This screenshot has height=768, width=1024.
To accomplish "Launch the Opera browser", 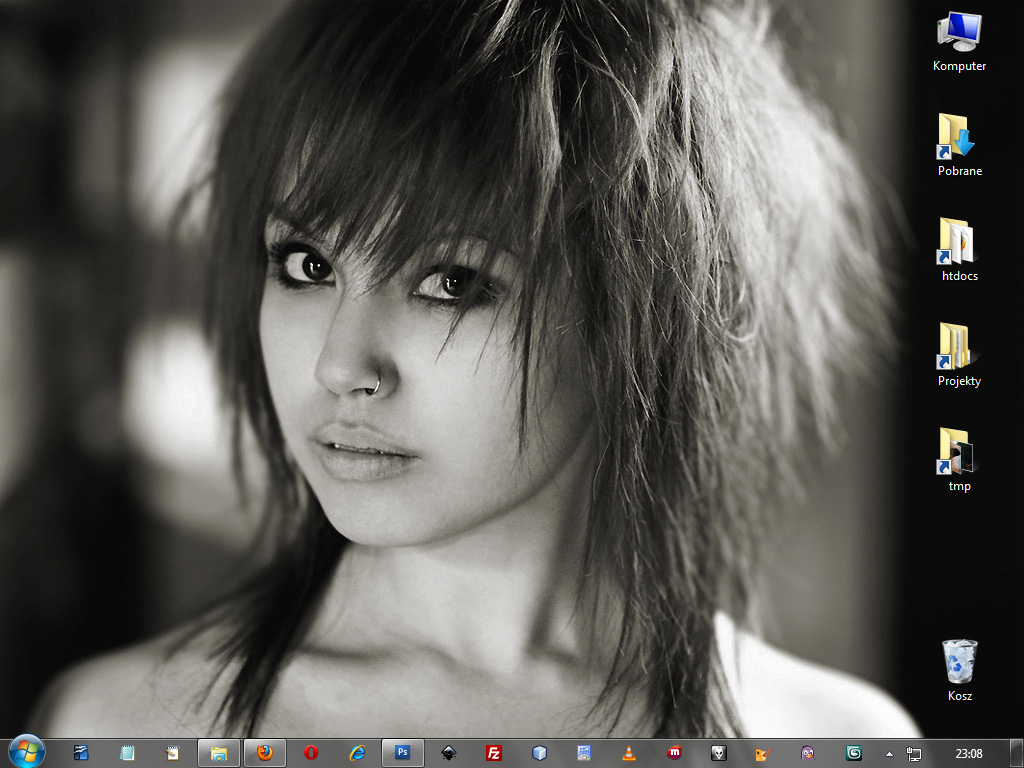I will coord(311,753).
